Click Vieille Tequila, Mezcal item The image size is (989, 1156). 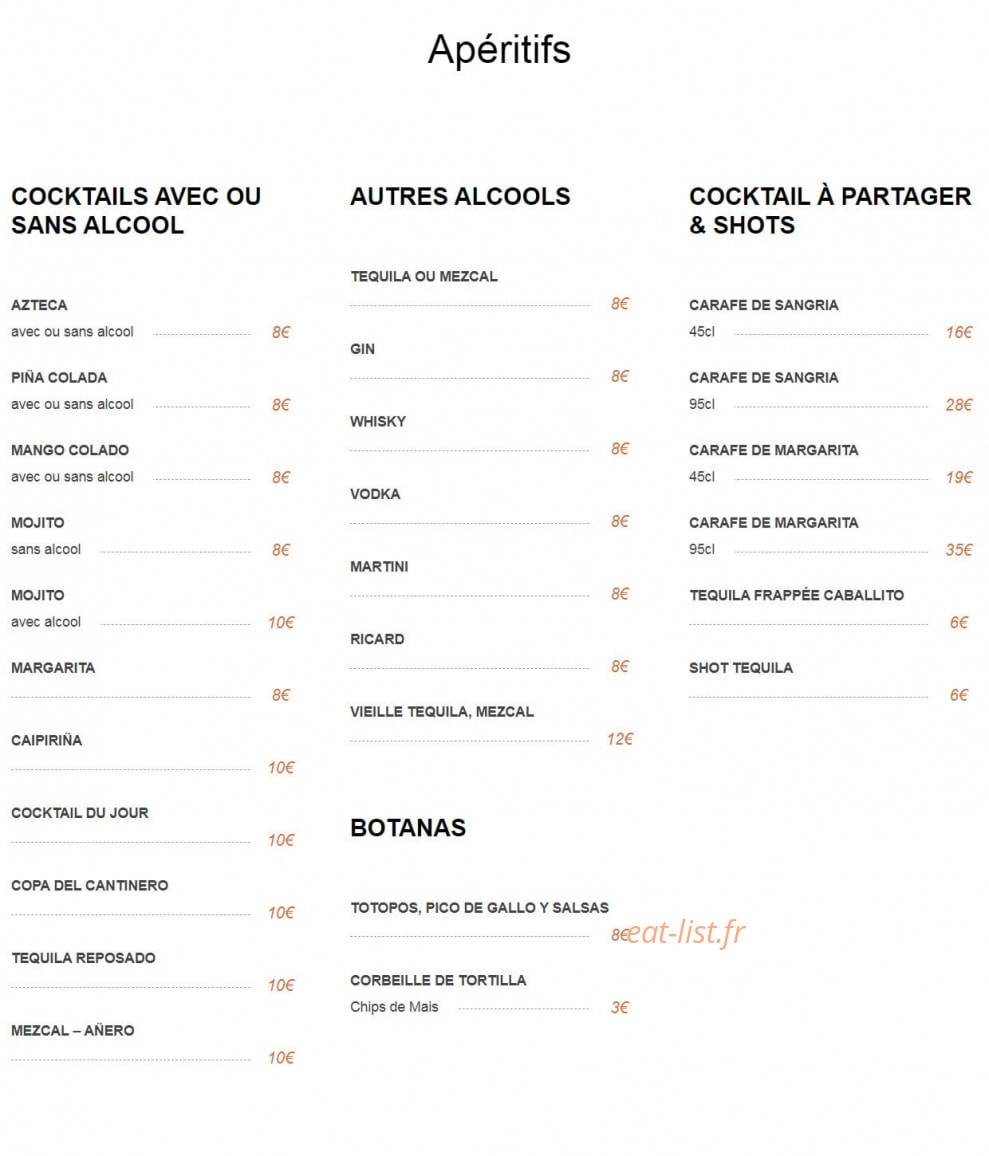442,711
